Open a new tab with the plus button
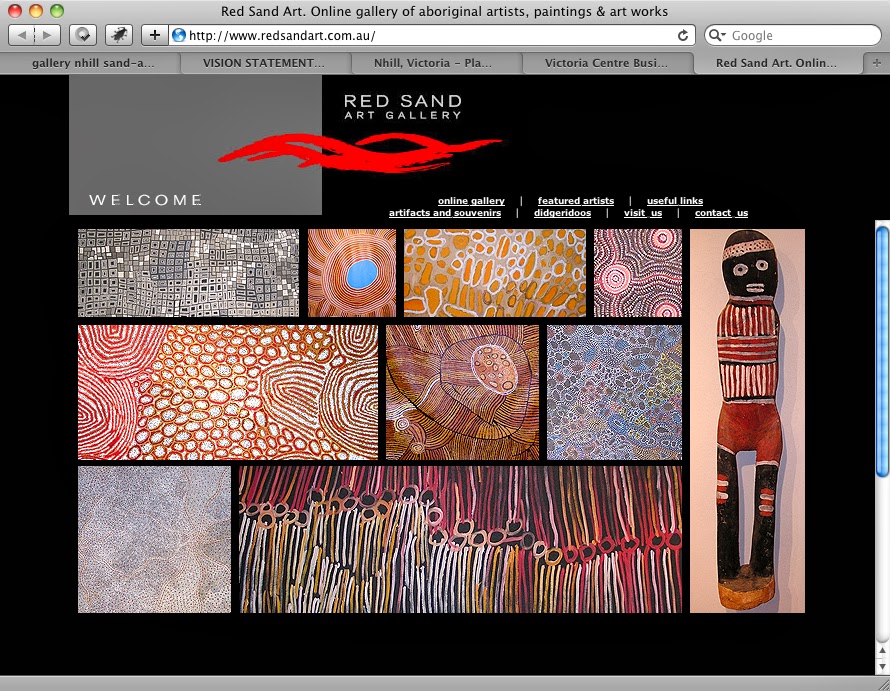890x691 pixels. pyautogui.click(x=877, y=63)
